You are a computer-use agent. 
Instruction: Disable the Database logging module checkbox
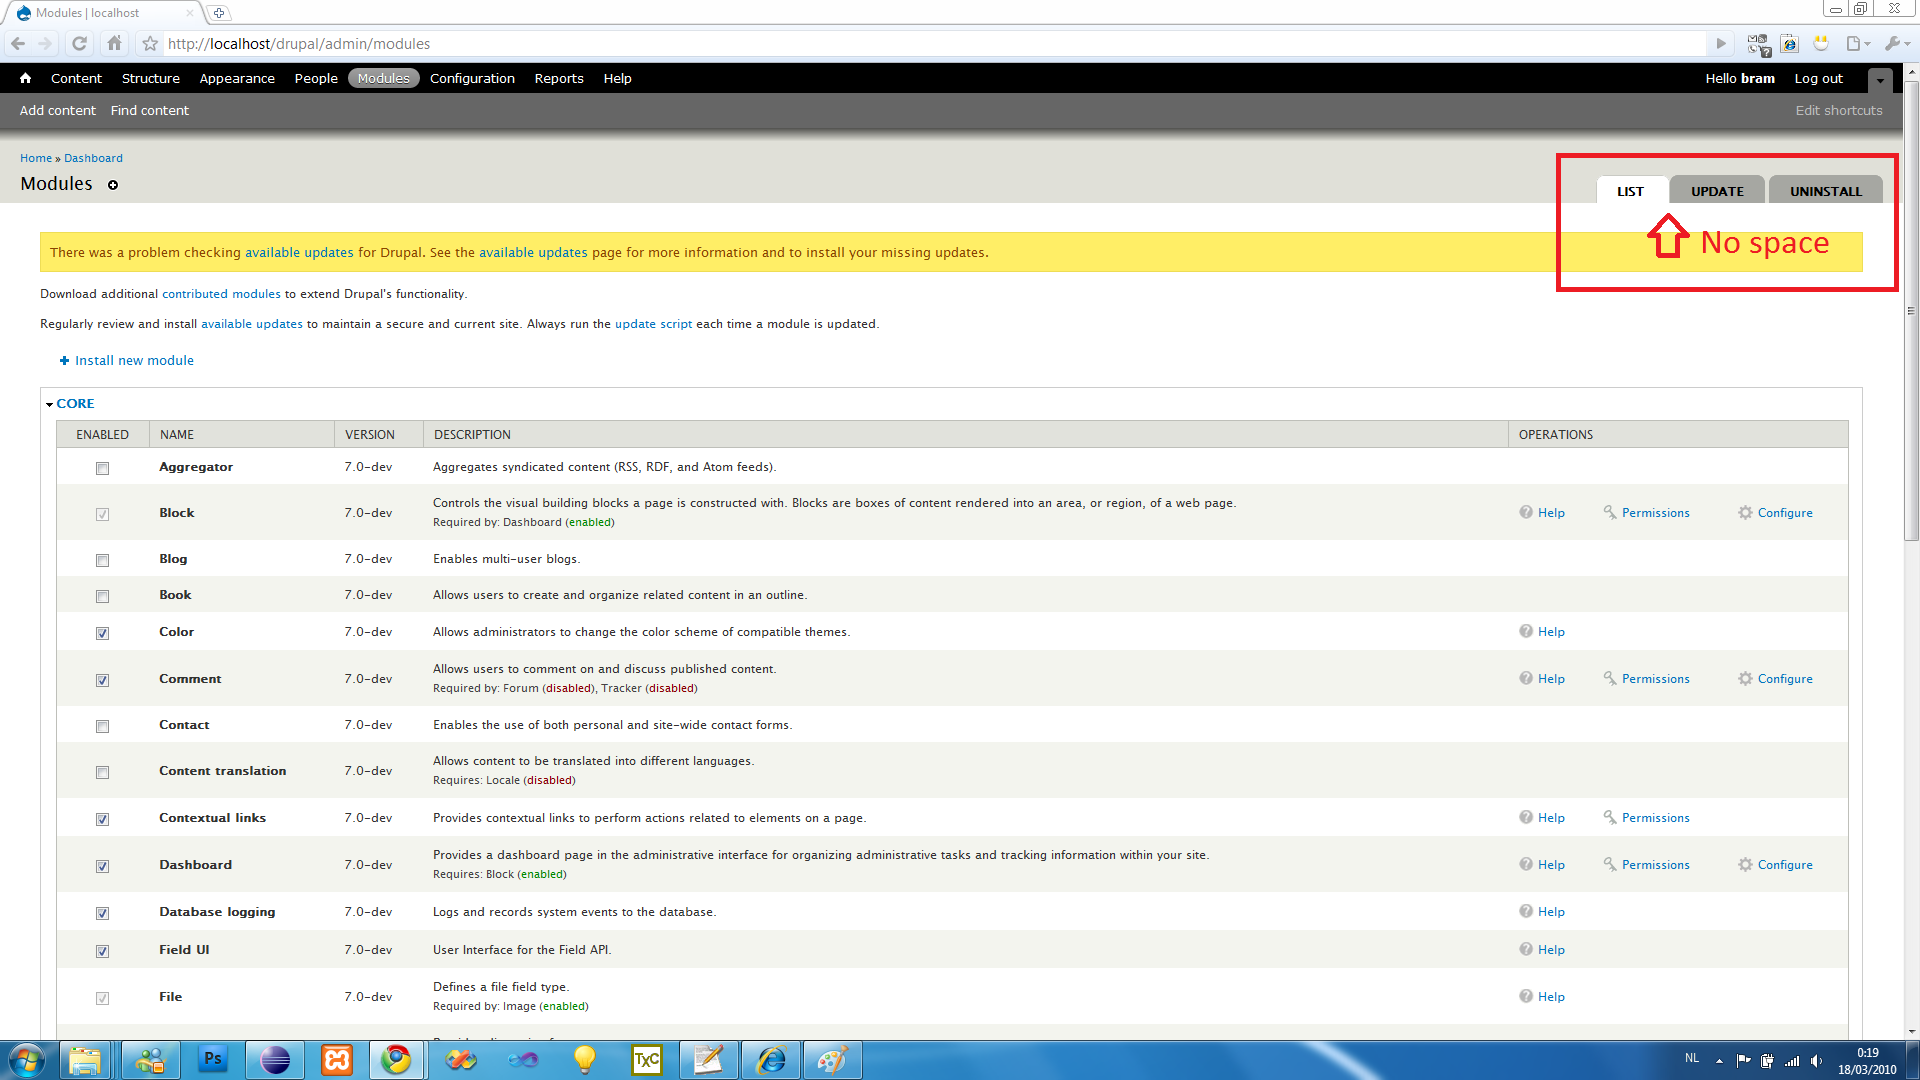coord(102,913)
